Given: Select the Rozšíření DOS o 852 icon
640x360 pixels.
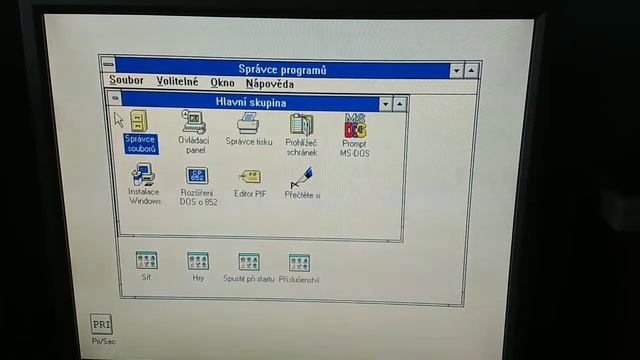Looking at the screenshot, I should (197, 176).
